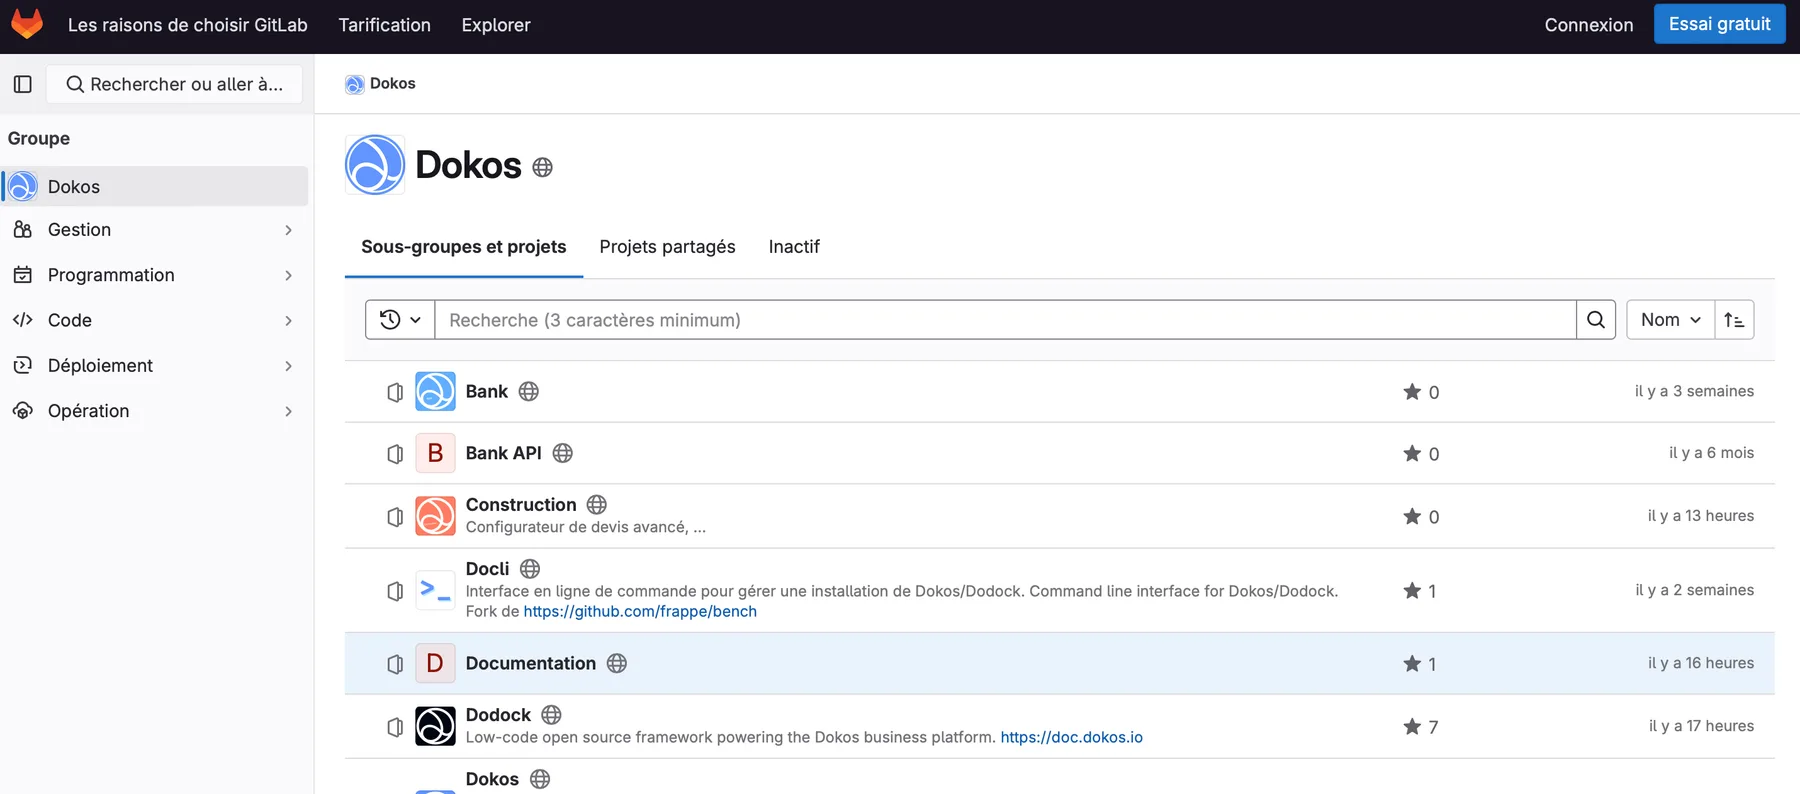Expand the Déploiement sidebar section
This screenshot has height=794, width=1800.
(x=154, y=366)
